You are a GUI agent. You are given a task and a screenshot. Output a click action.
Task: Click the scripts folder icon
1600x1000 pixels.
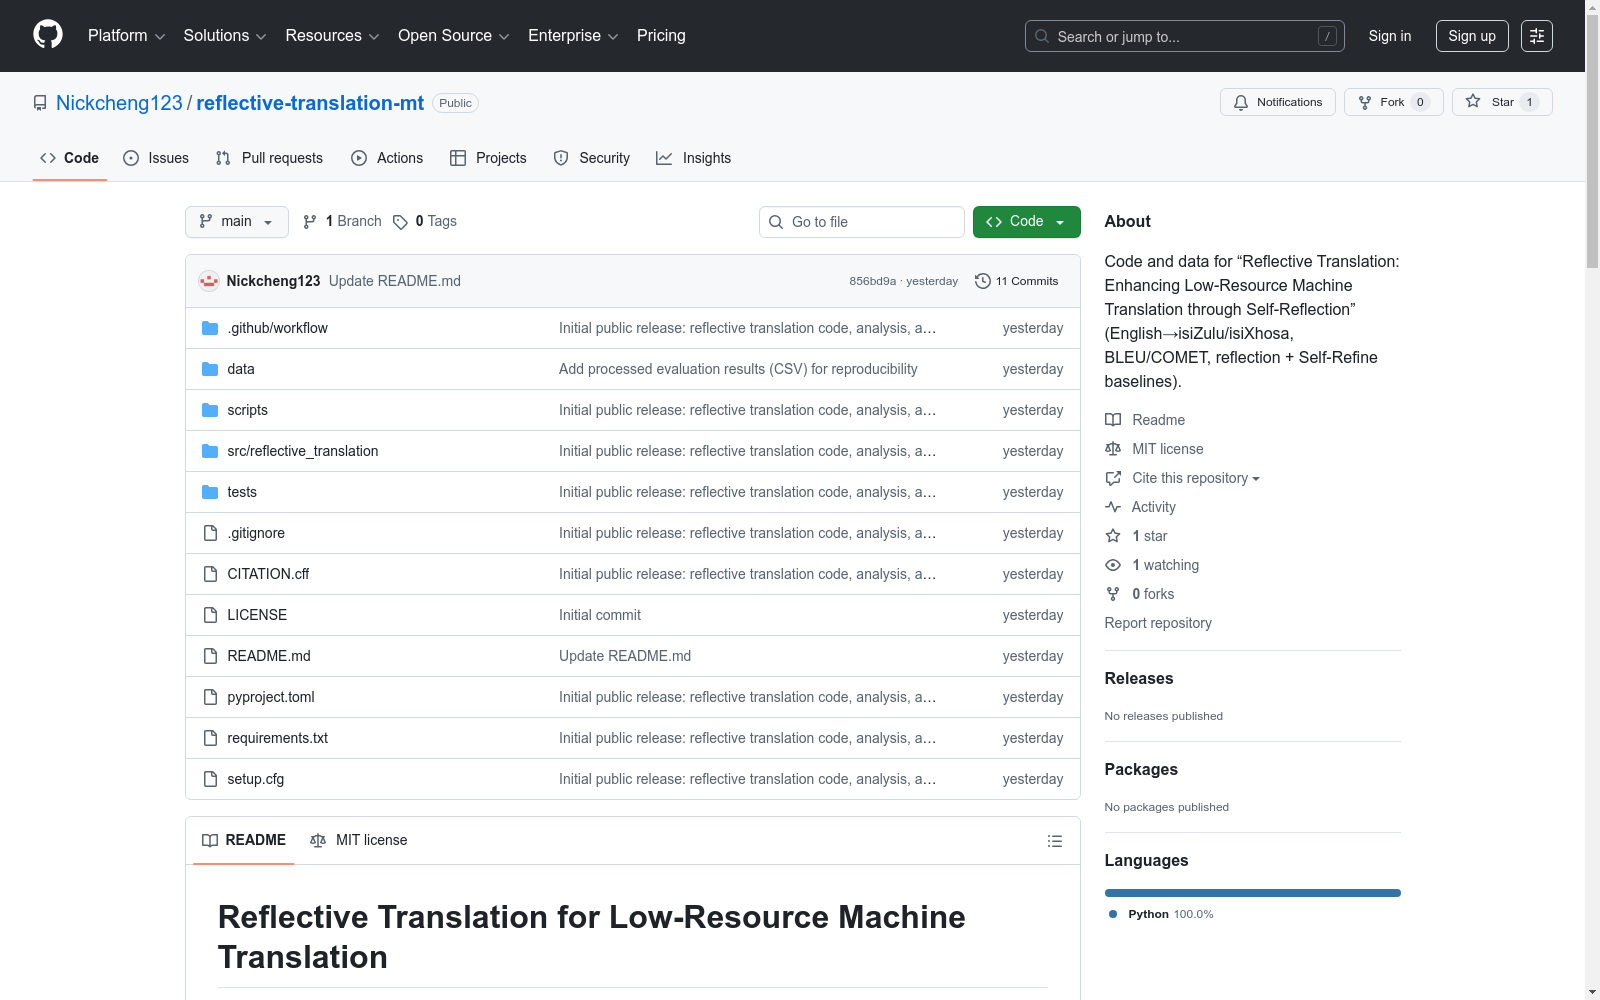point(210,410)
